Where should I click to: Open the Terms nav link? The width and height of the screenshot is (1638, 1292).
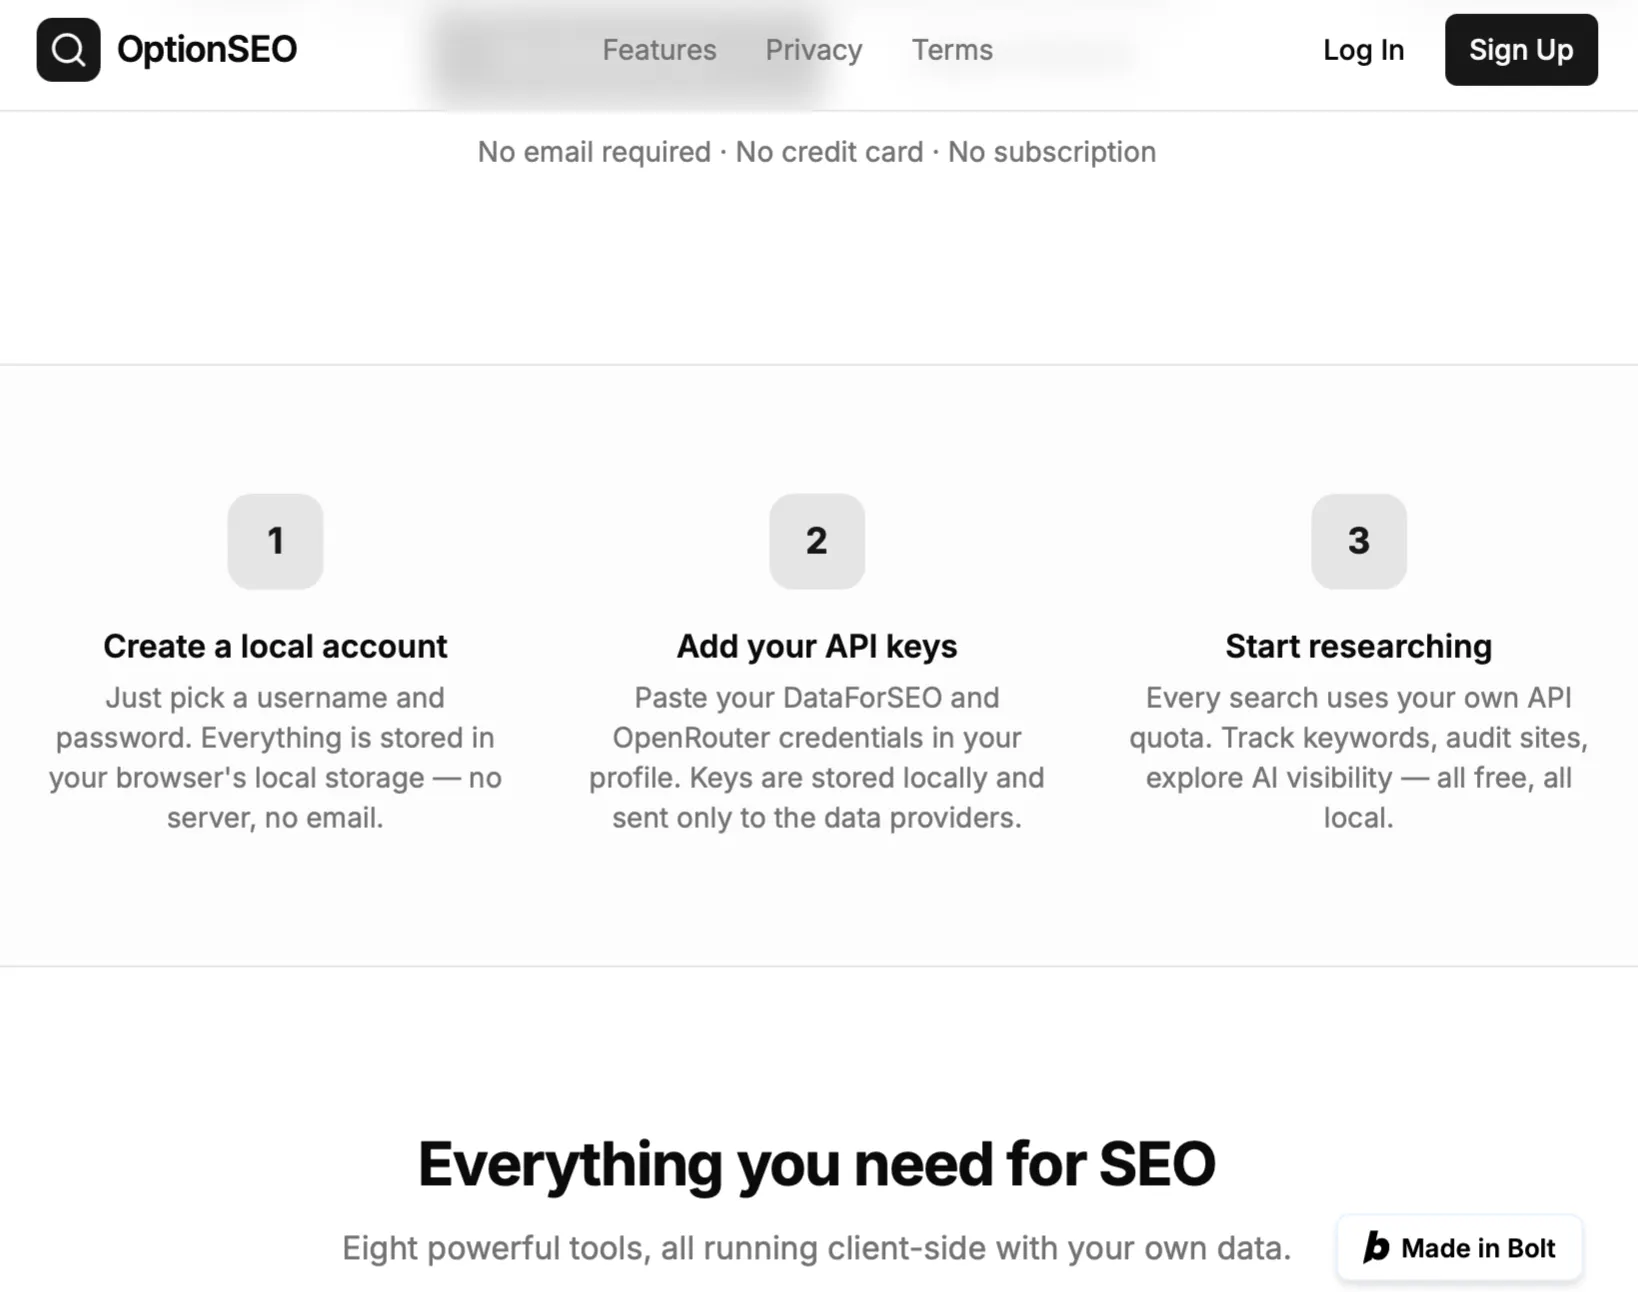[952, 50]
